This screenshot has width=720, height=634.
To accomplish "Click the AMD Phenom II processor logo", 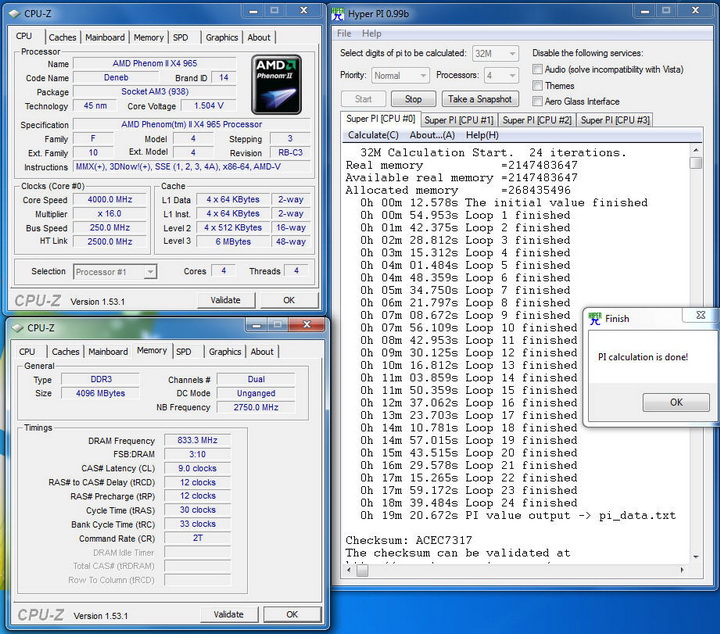I will click(x=276, y=84).
